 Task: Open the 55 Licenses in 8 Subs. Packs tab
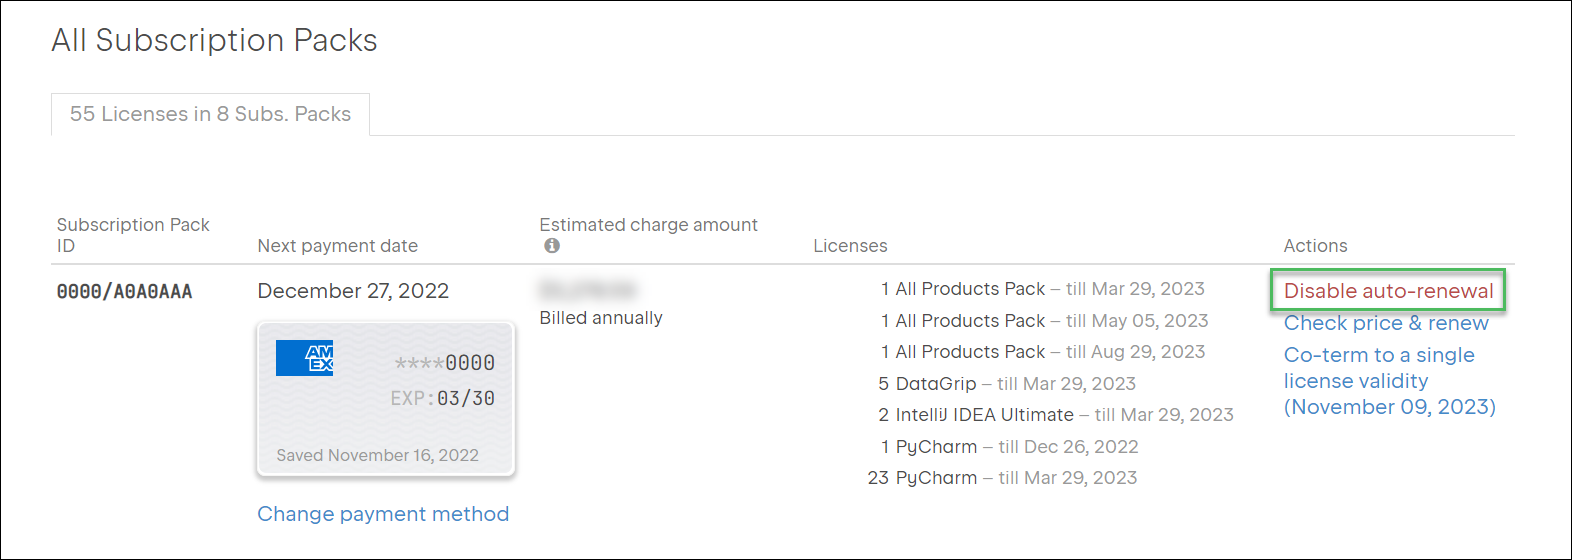[210, 114]
